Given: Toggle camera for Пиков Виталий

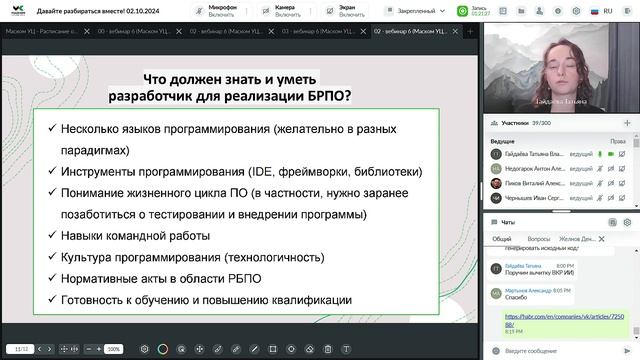Looking at the screenshot, I should [x=611, y=183].
